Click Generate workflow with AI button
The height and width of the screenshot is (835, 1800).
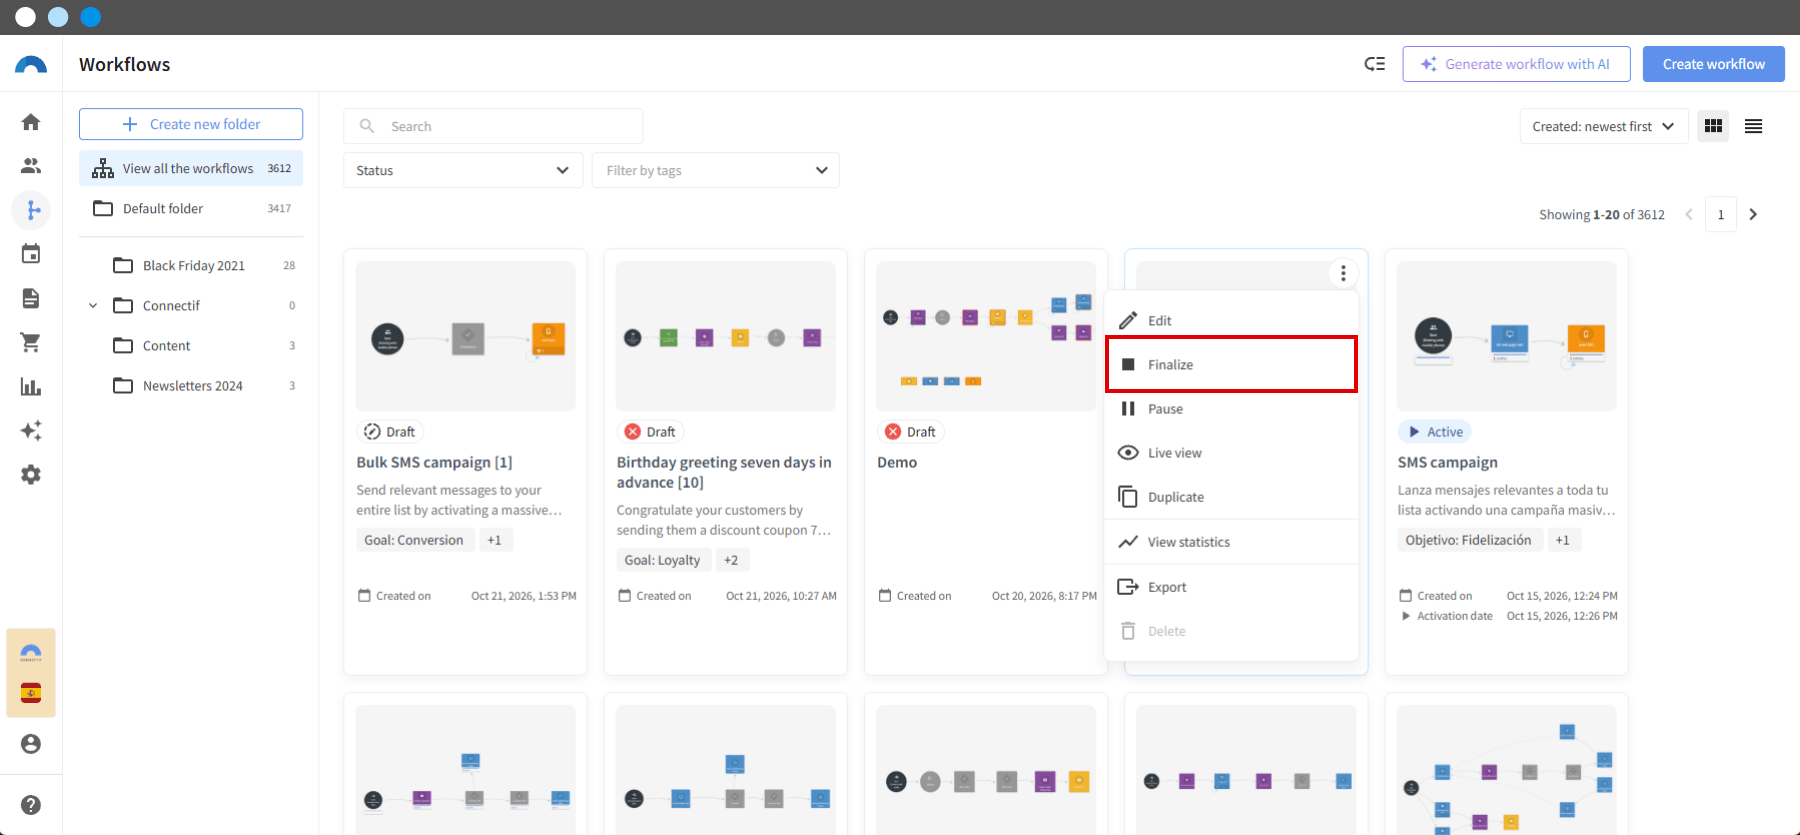(1516, 64)
